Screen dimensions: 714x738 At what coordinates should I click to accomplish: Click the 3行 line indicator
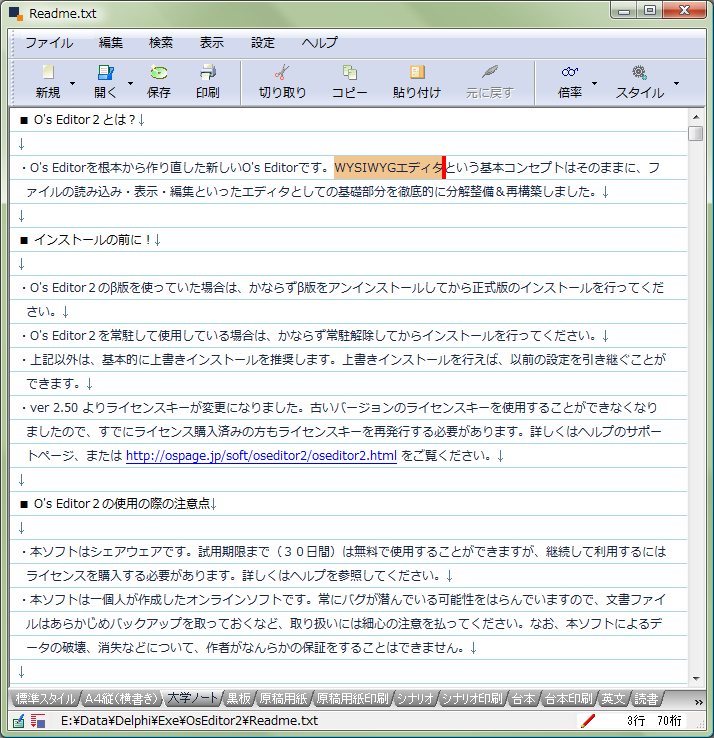coord(636,721)
